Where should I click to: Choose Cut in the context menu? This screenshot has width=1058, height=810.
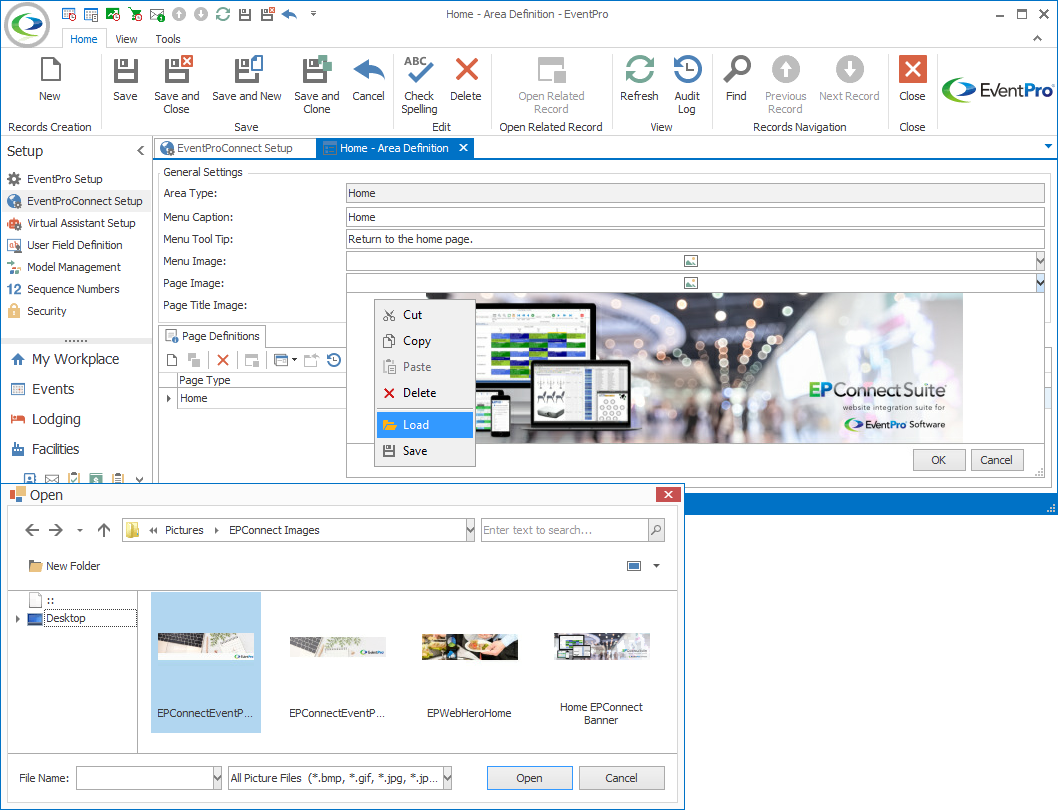(x=425, y=315)
